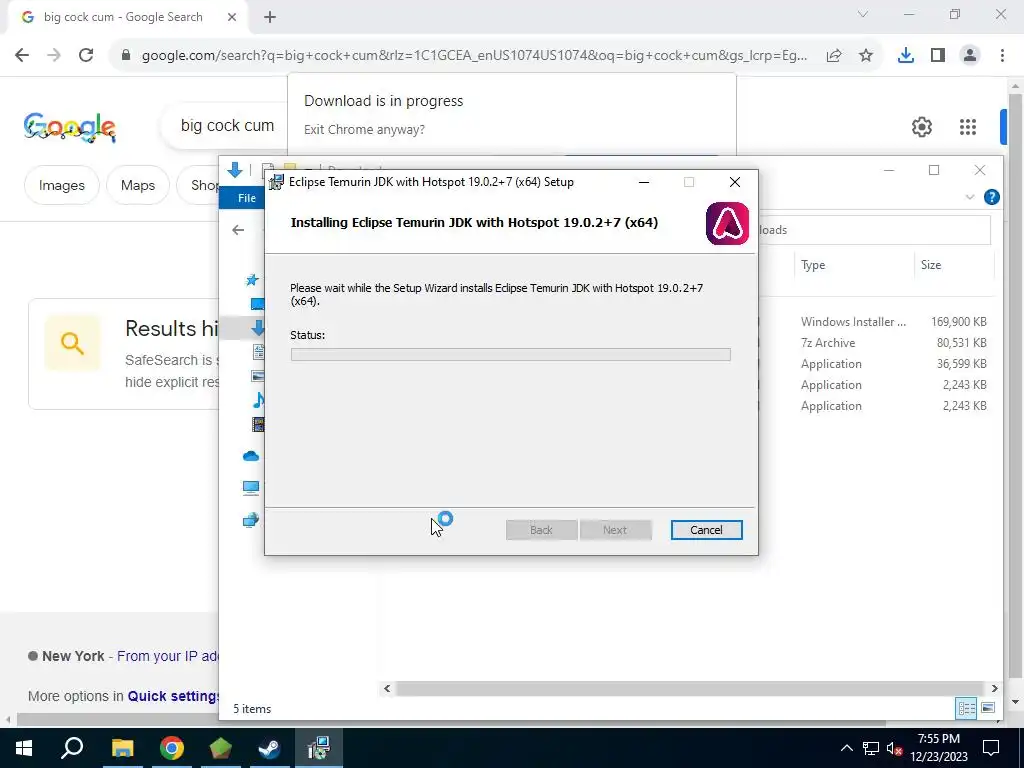Switch Explorer to large icons view
The width and height of the screenshot is (1024, 768).
coord(987,708)
